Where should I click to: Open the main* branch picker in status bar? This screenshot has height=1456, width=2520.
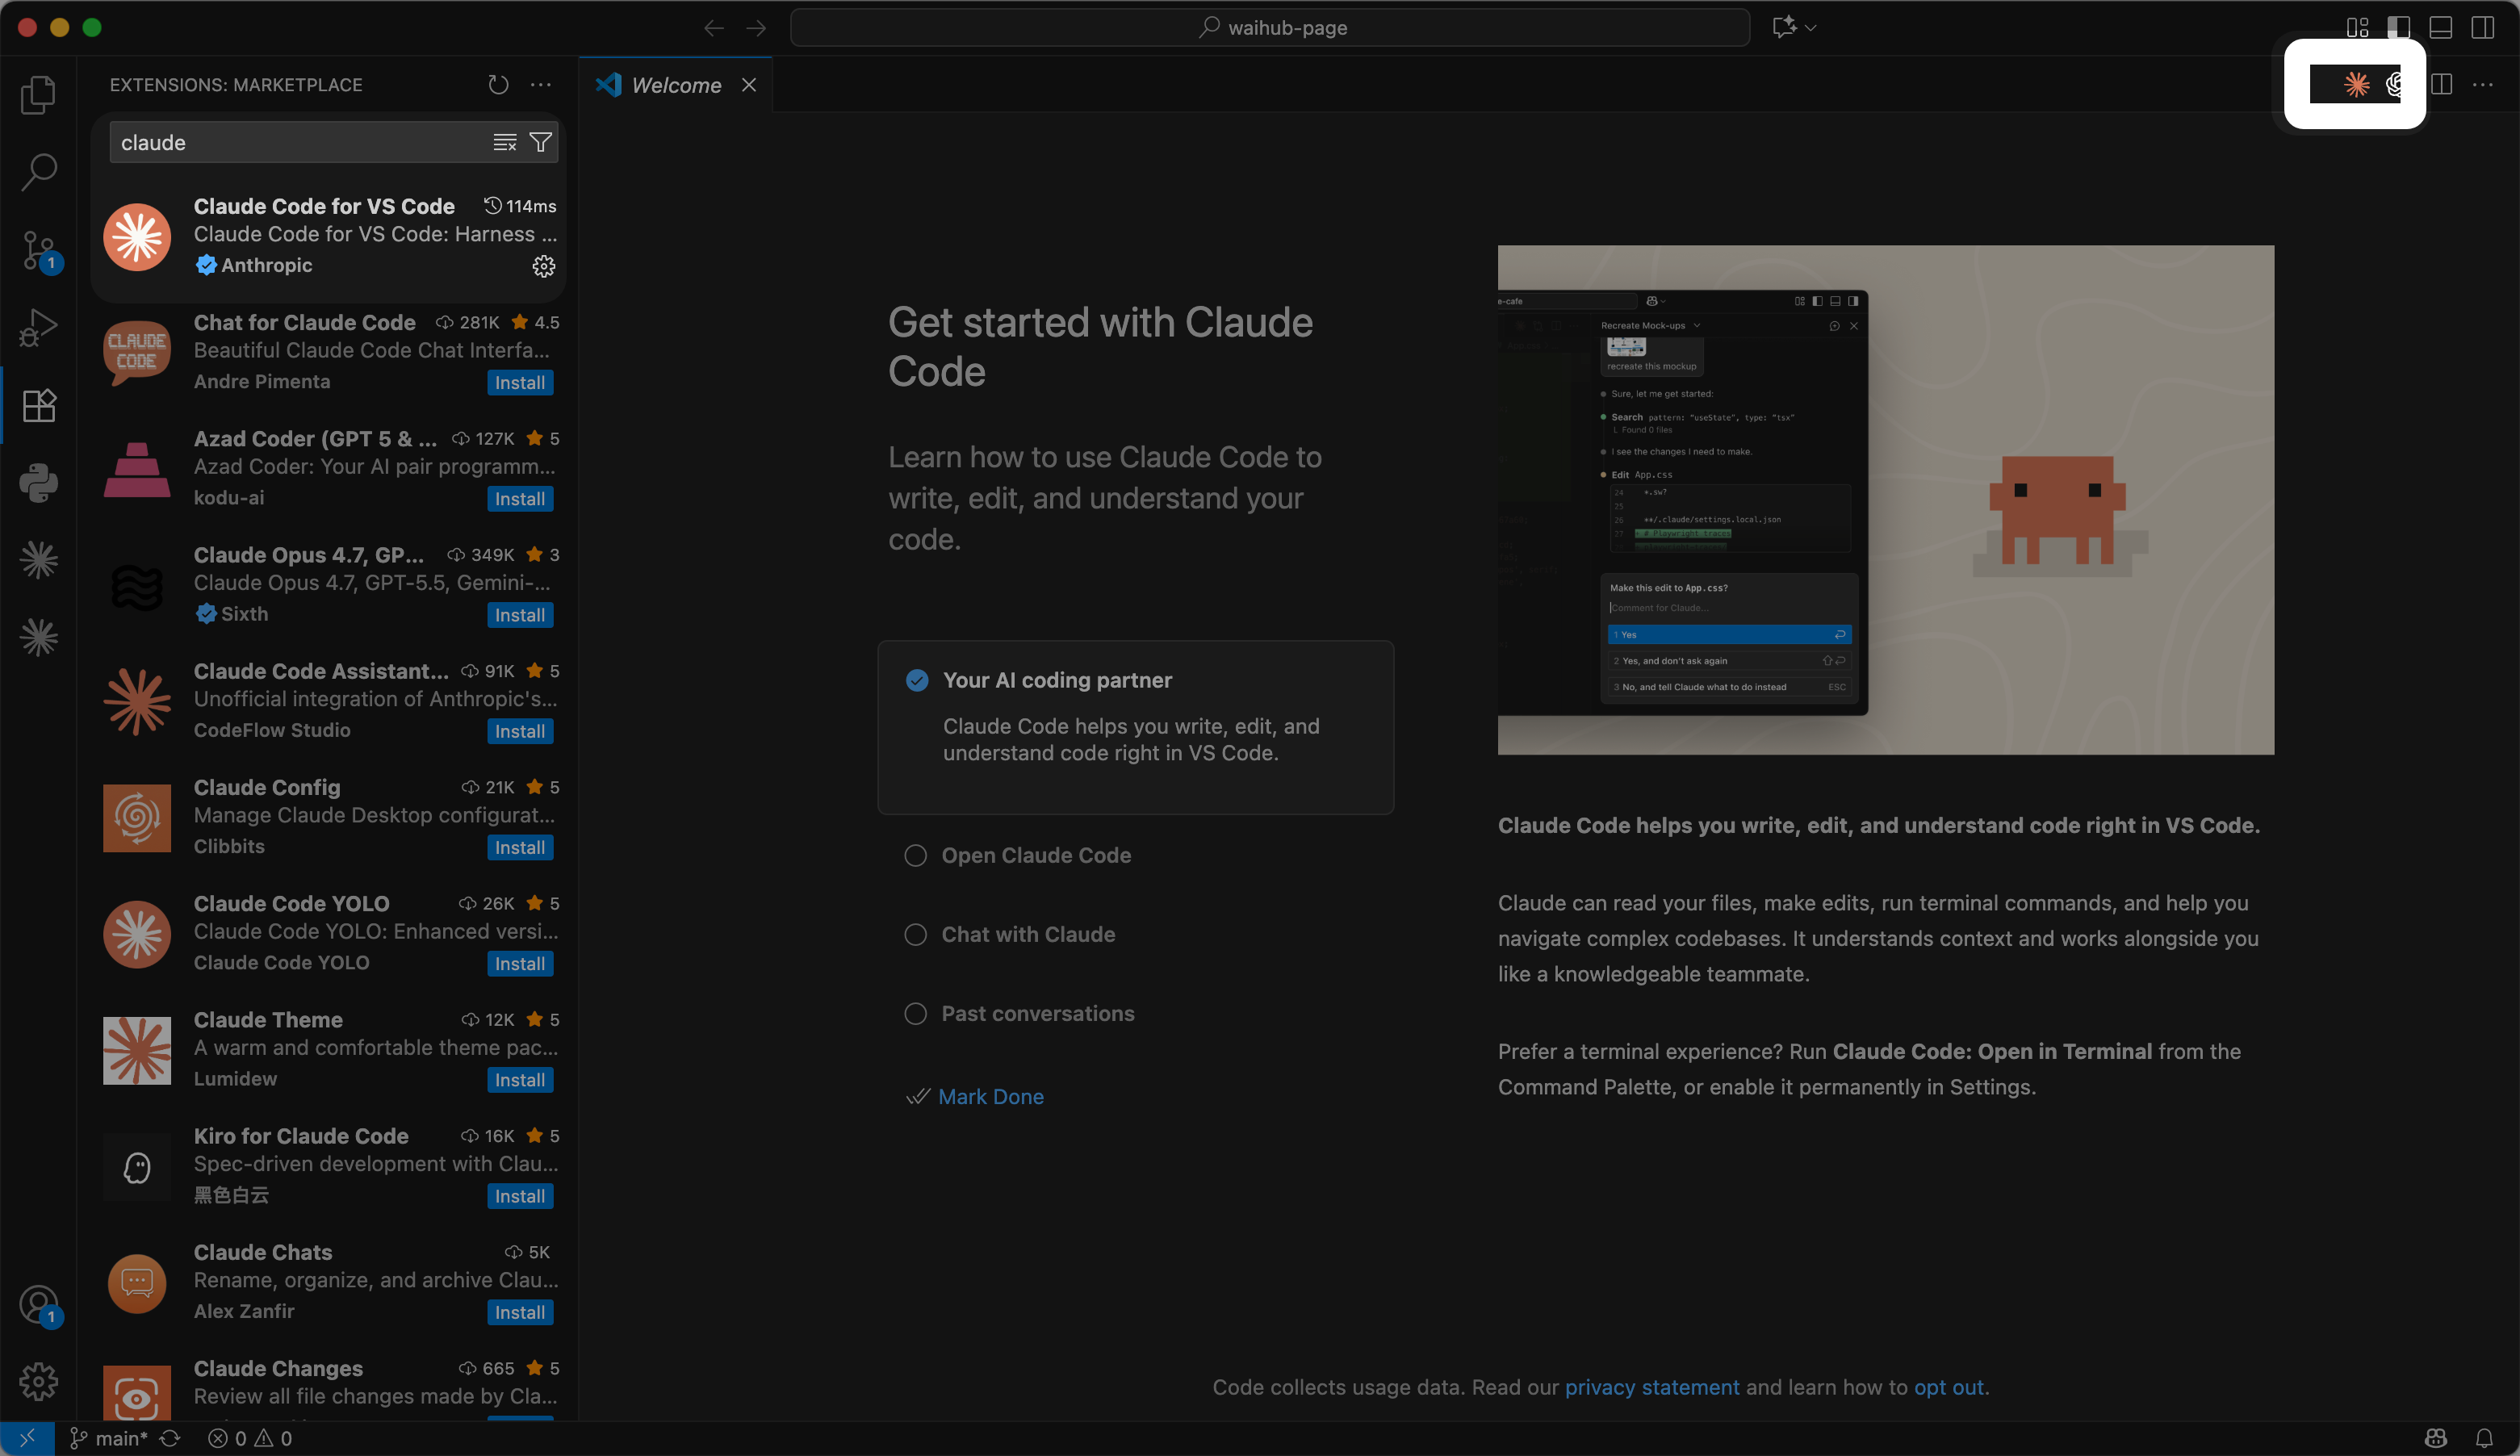[108, 1438]
